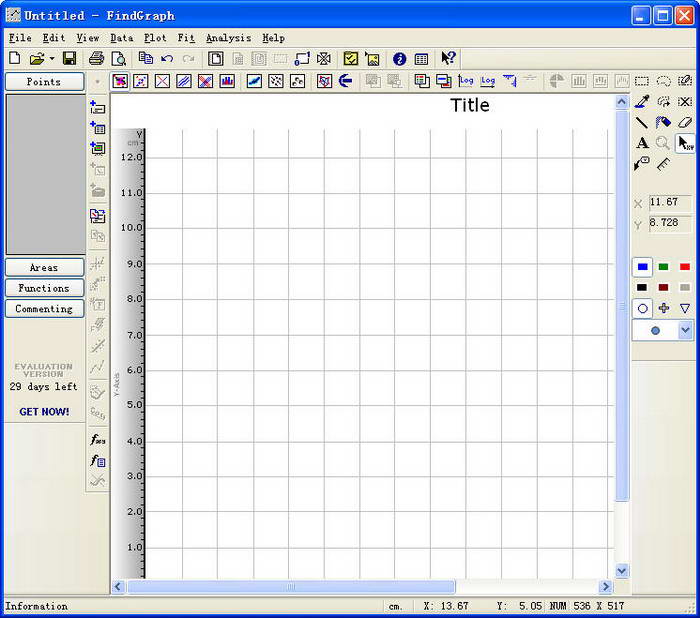Expand the Commenting panel
This screenshot has height=618, width=700.
(44, 309)
